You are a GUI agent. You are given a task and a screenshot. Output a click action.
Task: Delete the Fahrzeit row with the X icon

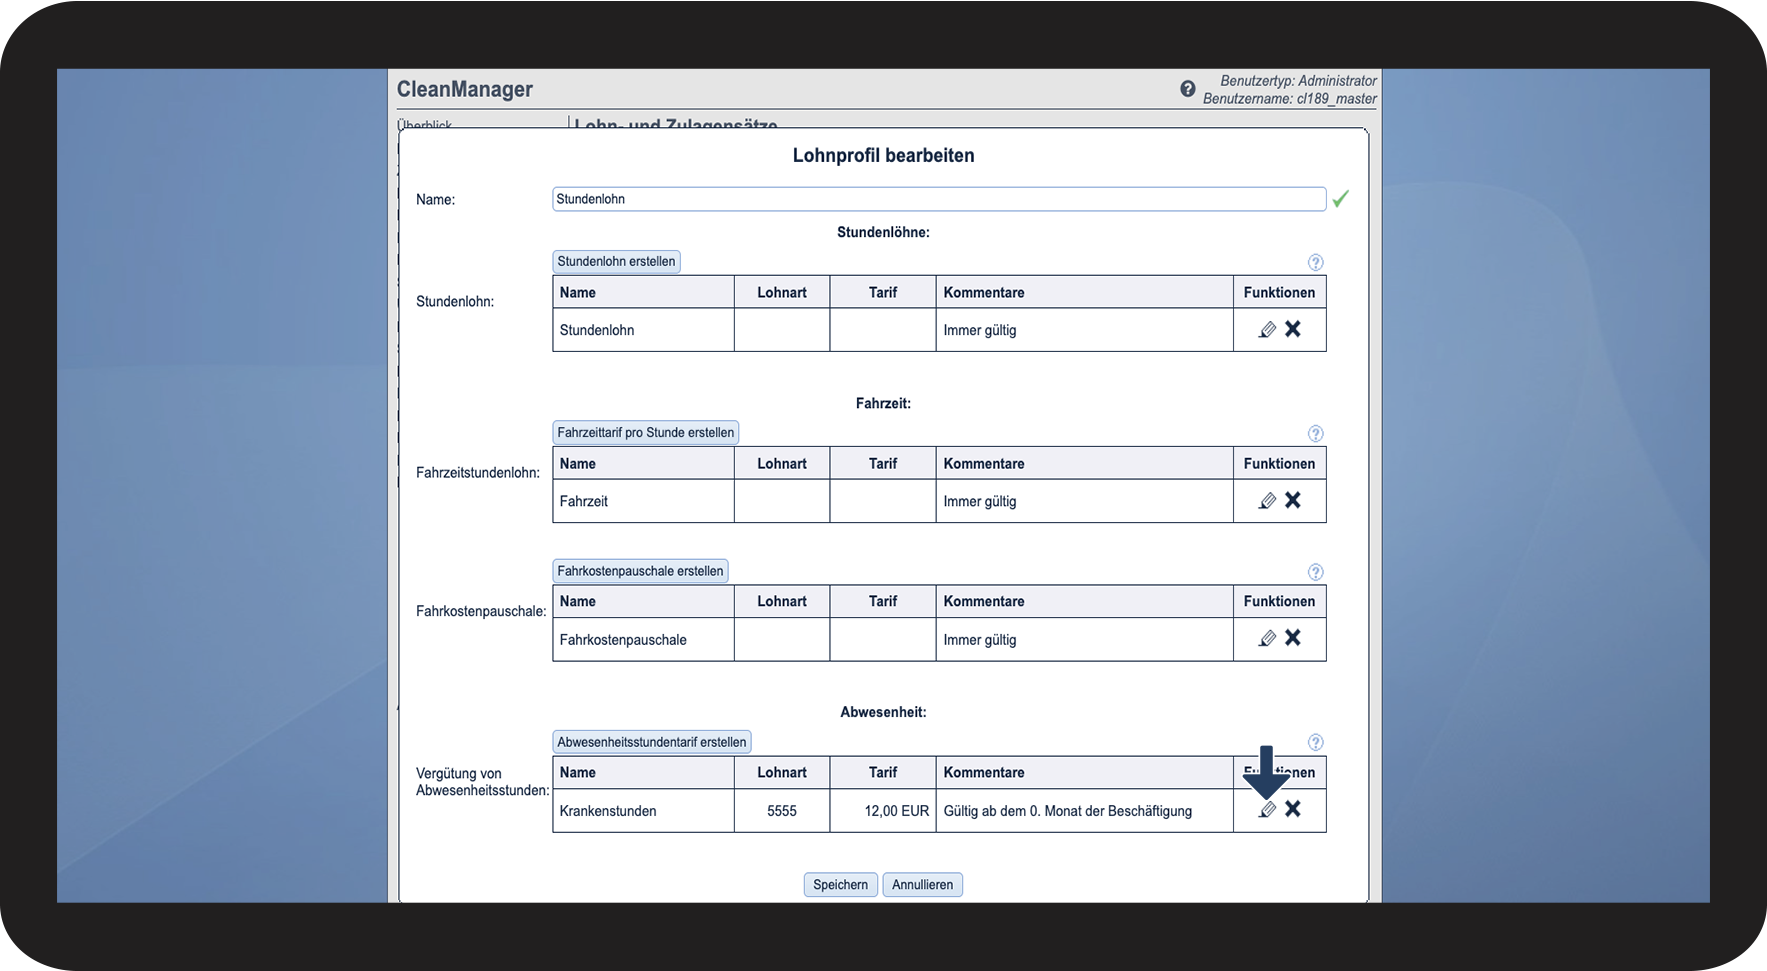pyautogui.click(x=1293, y=500)
